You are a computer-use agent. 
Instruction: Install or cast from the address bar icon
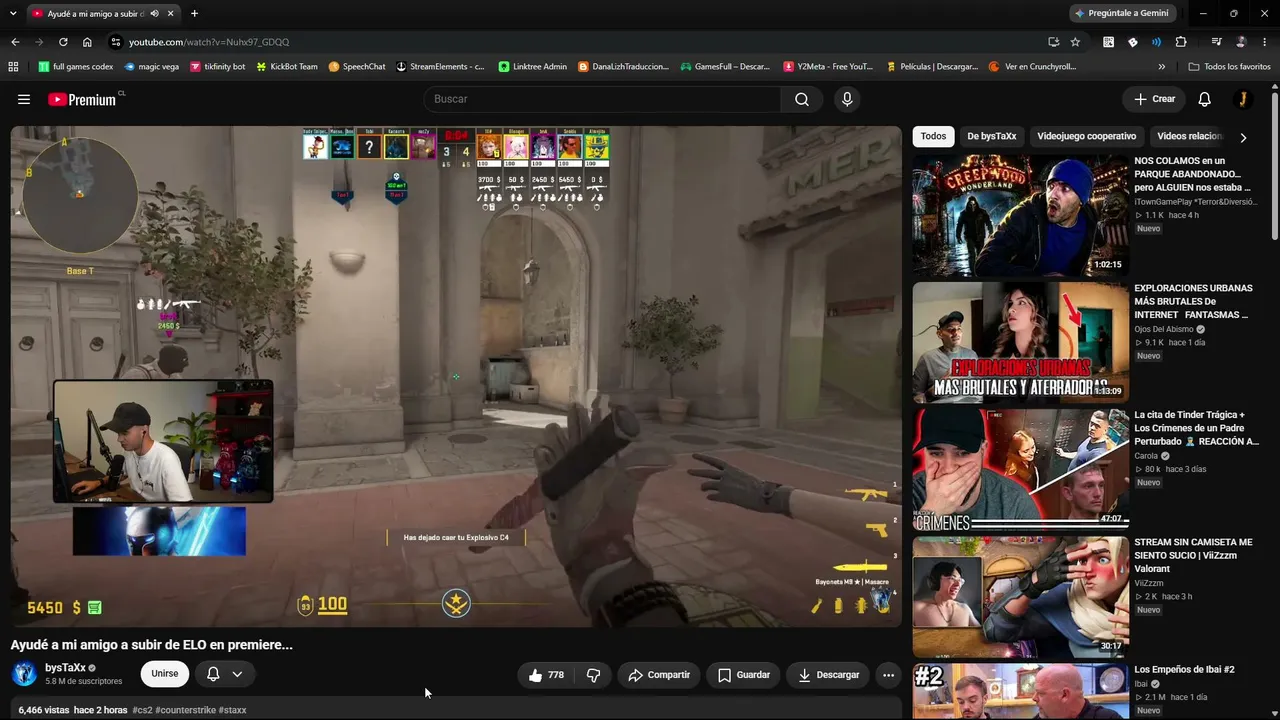tap(1053, 42)
